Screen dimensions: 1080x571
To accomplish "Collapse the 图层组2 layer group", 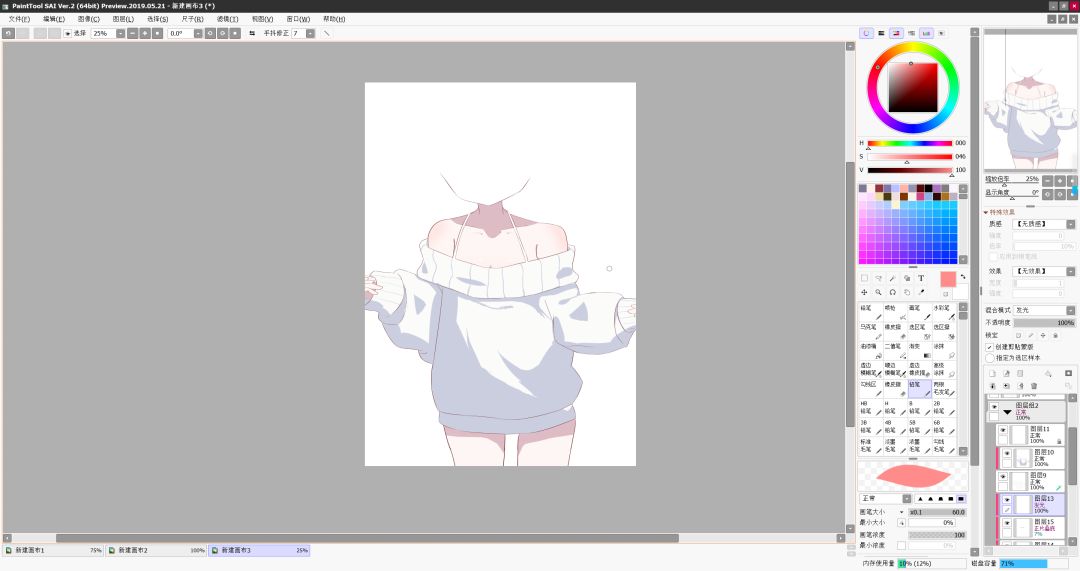I will point(1007,412).
